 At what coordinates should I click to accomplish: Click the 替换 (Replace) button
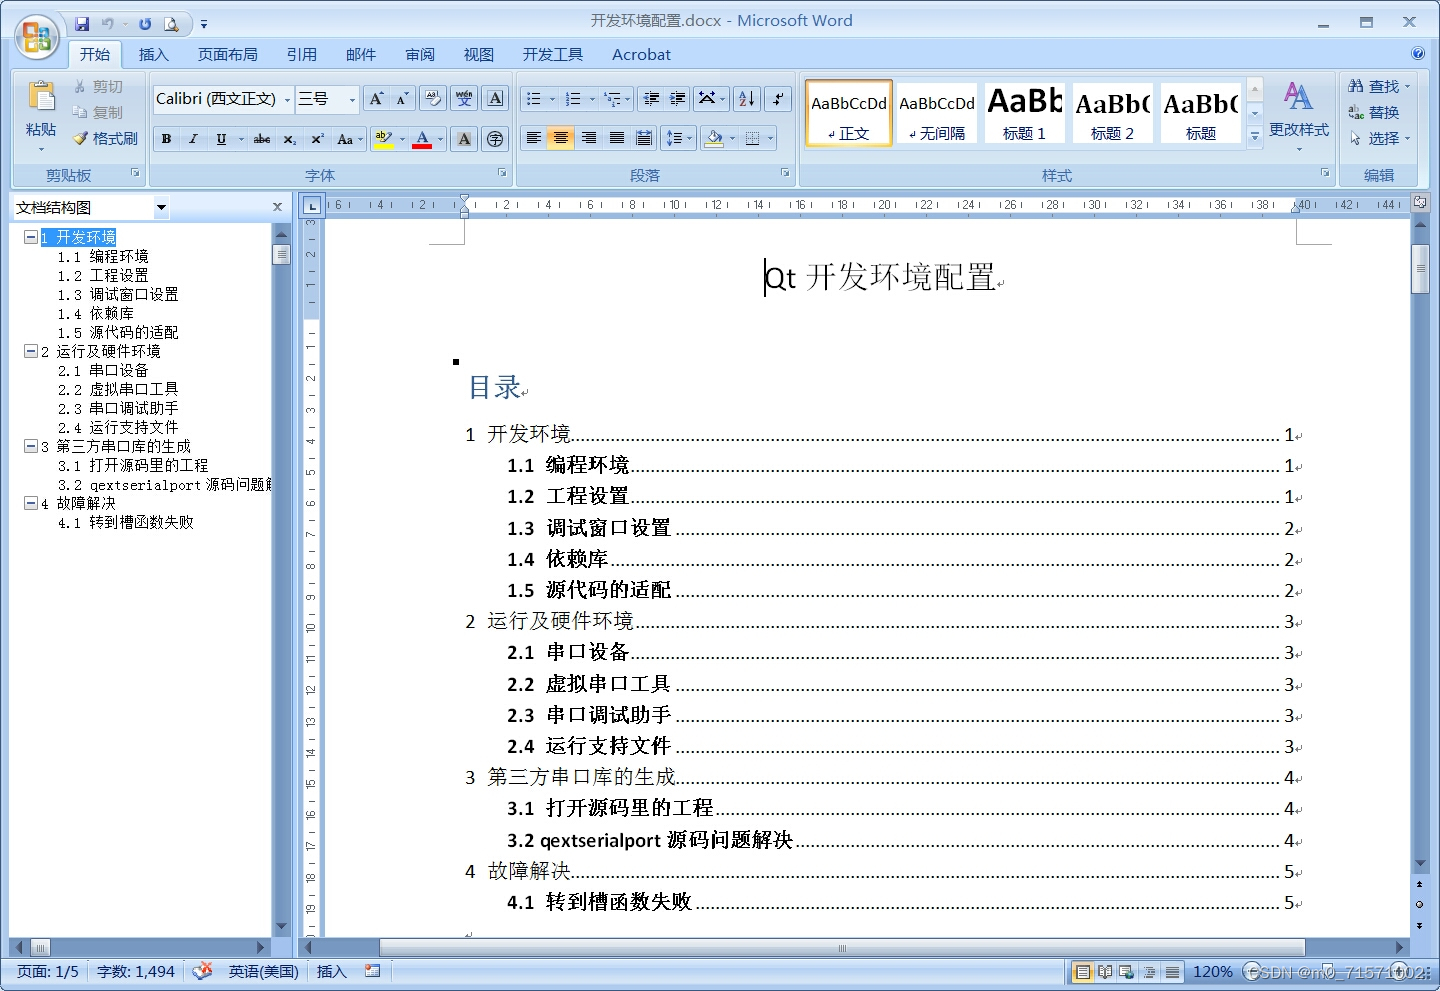[x=1373, y=112]
